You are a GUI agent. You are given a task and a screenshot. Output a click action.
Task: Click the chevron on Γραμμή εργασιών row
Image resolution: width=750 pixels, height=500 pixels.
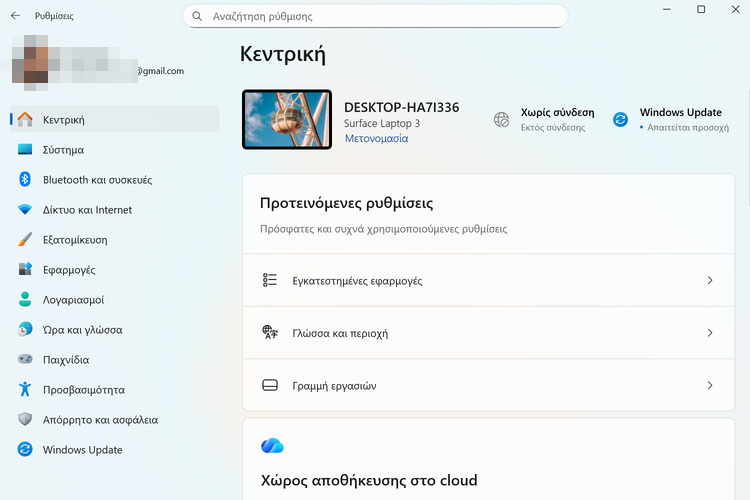pos(710,385)
